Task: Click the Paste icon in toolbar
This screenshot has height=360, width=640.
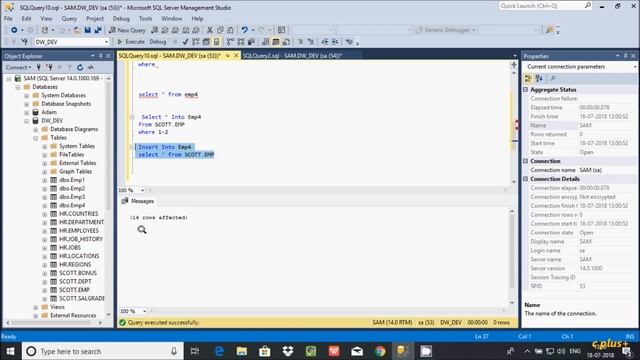Action: tap(230, 30)
